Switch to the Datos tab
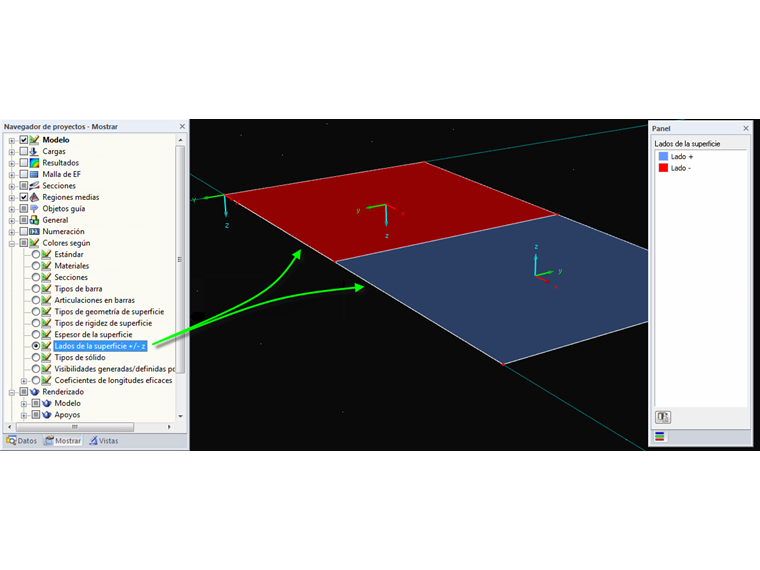This screenshot has height=570, width=760. tap(22, 441)
